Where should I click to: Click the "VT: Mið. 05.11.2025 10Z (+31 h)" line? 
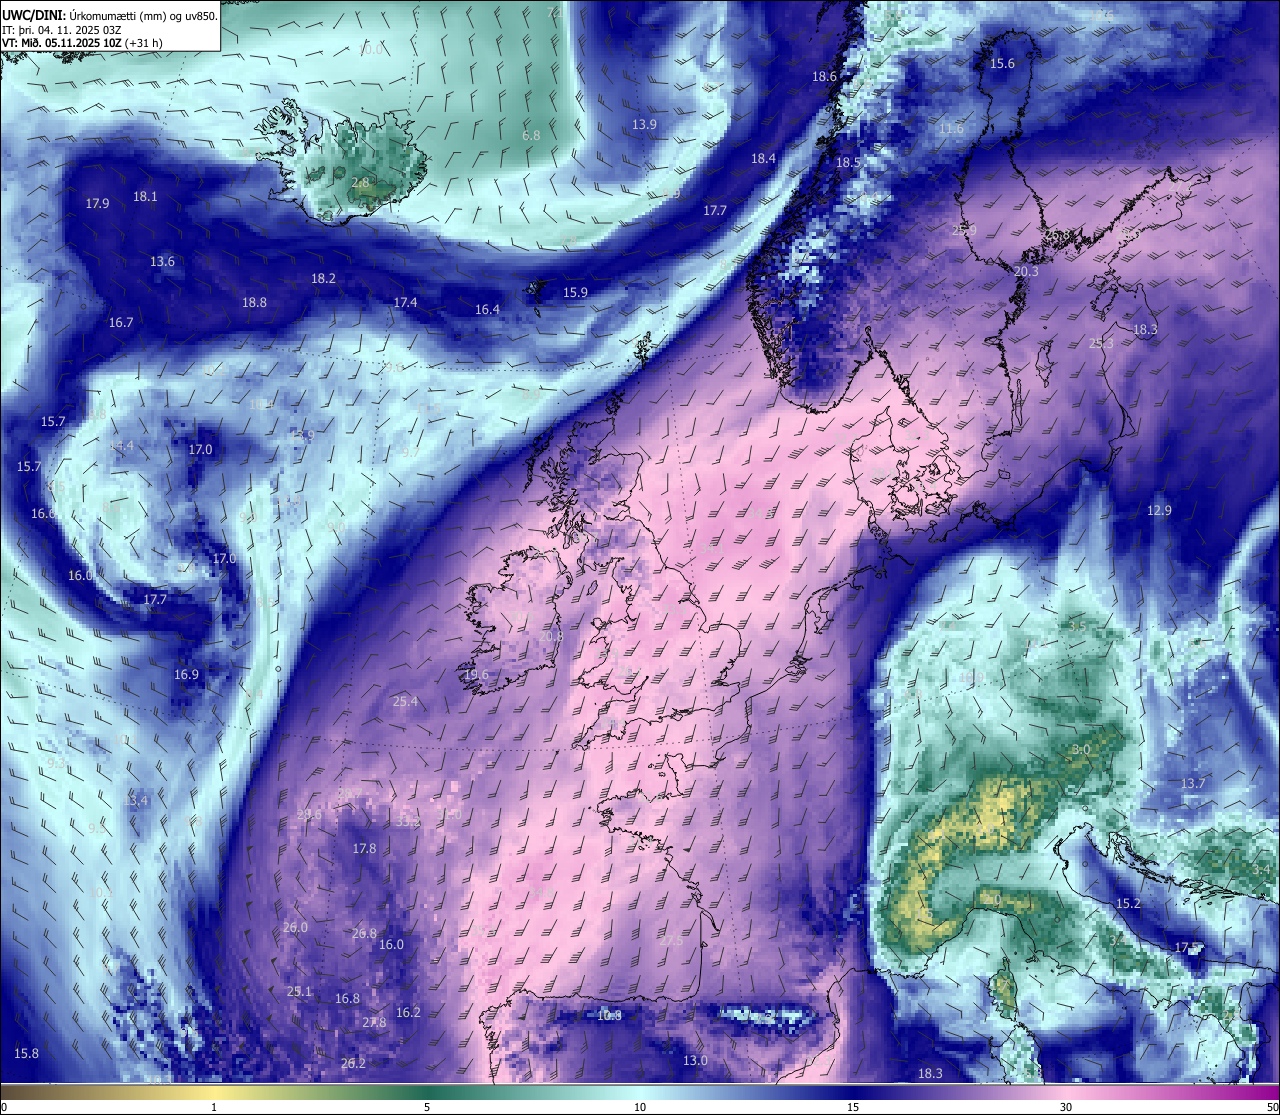tap(82, 43)
